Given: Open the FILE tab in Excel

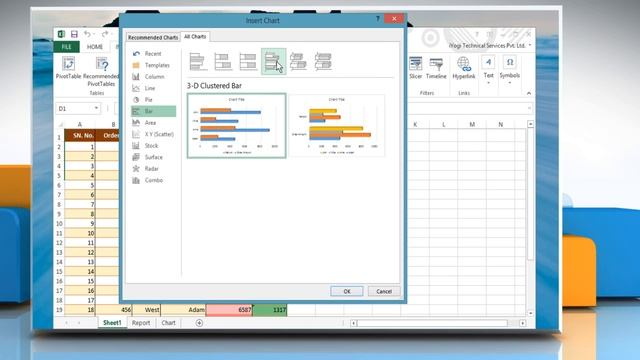Looking at the screenshot, I should (66, 47).
